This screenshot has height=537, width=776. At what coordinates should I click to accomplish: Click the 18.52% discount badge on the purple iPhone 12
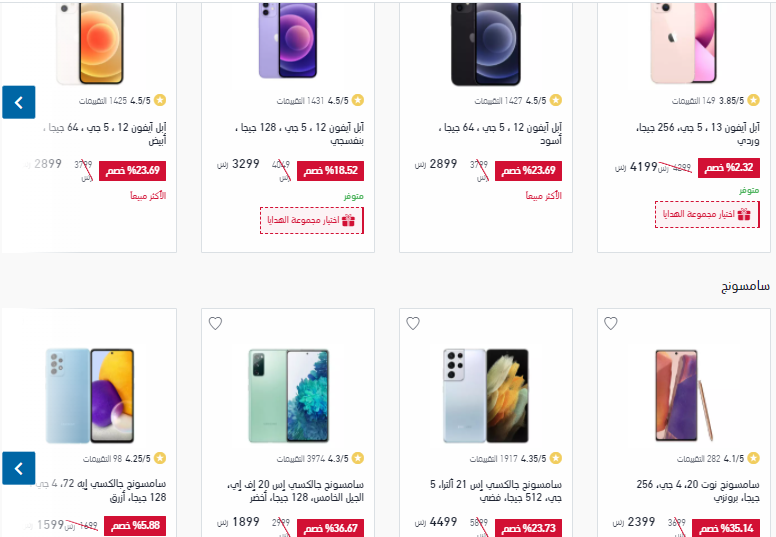tap(331, 171)
